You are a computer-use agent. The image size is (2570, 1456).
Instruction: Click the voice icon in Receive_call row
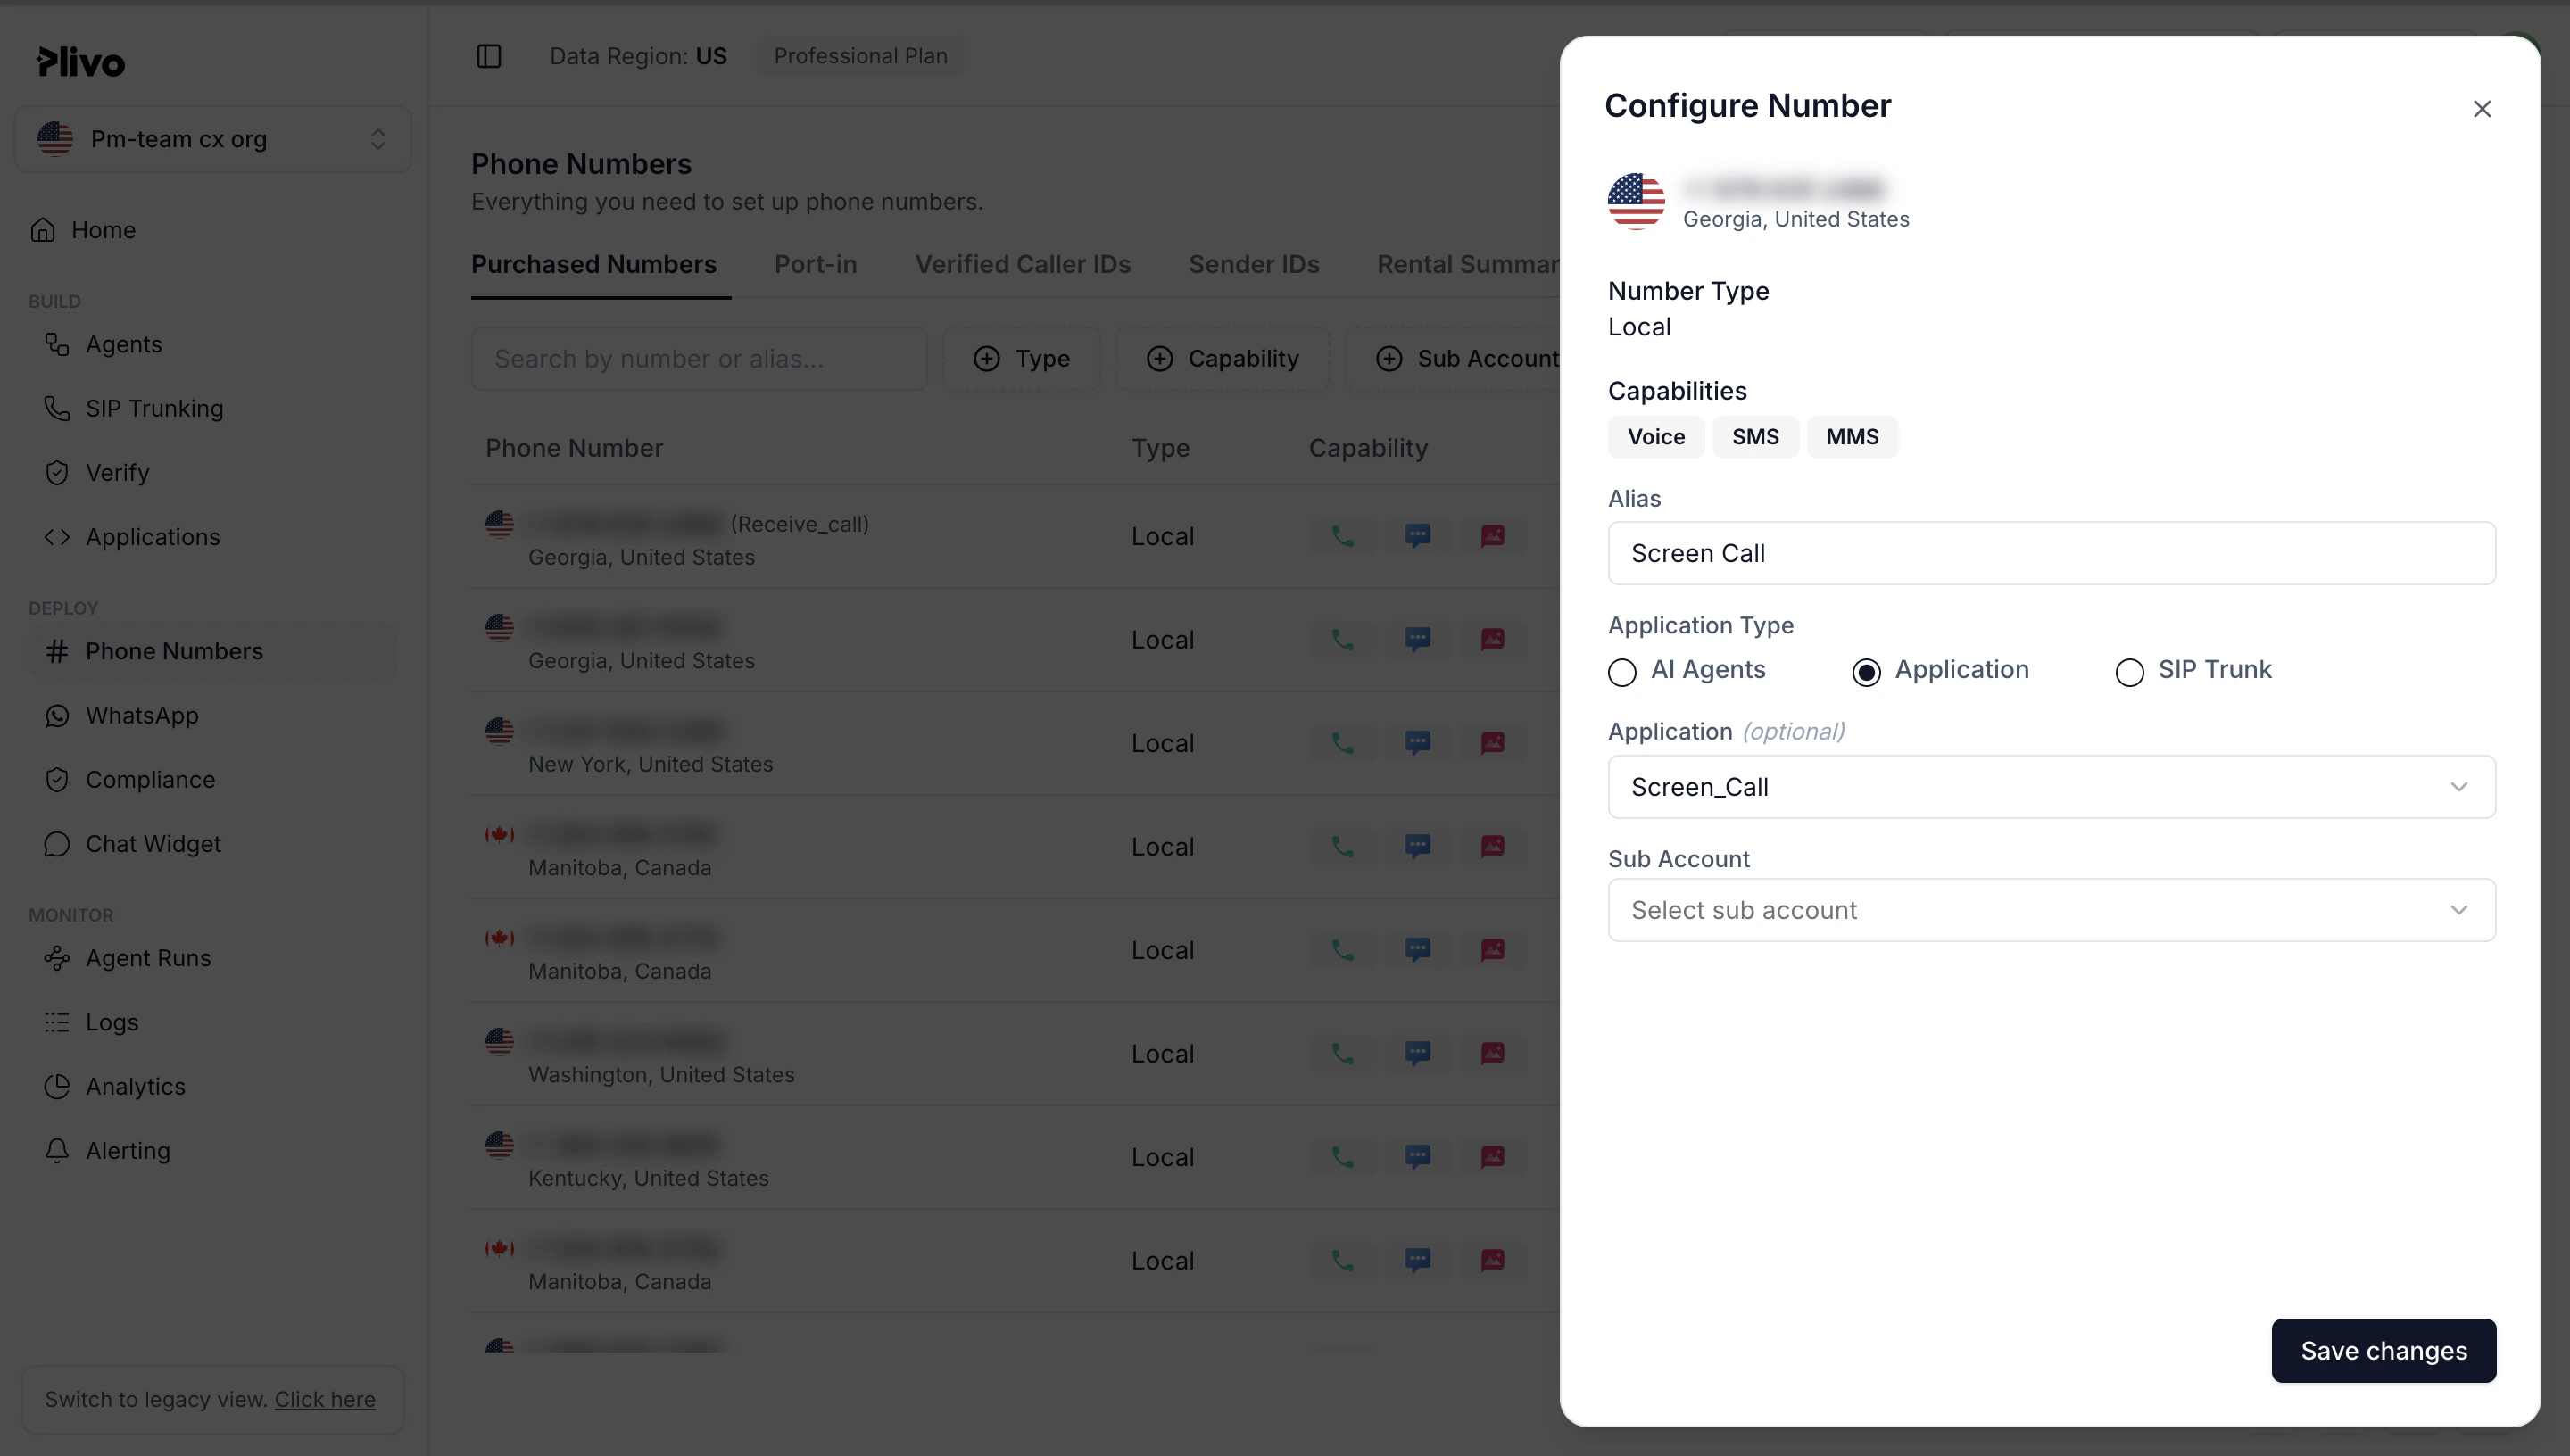pyautogui.click(x=1343, y=536)
